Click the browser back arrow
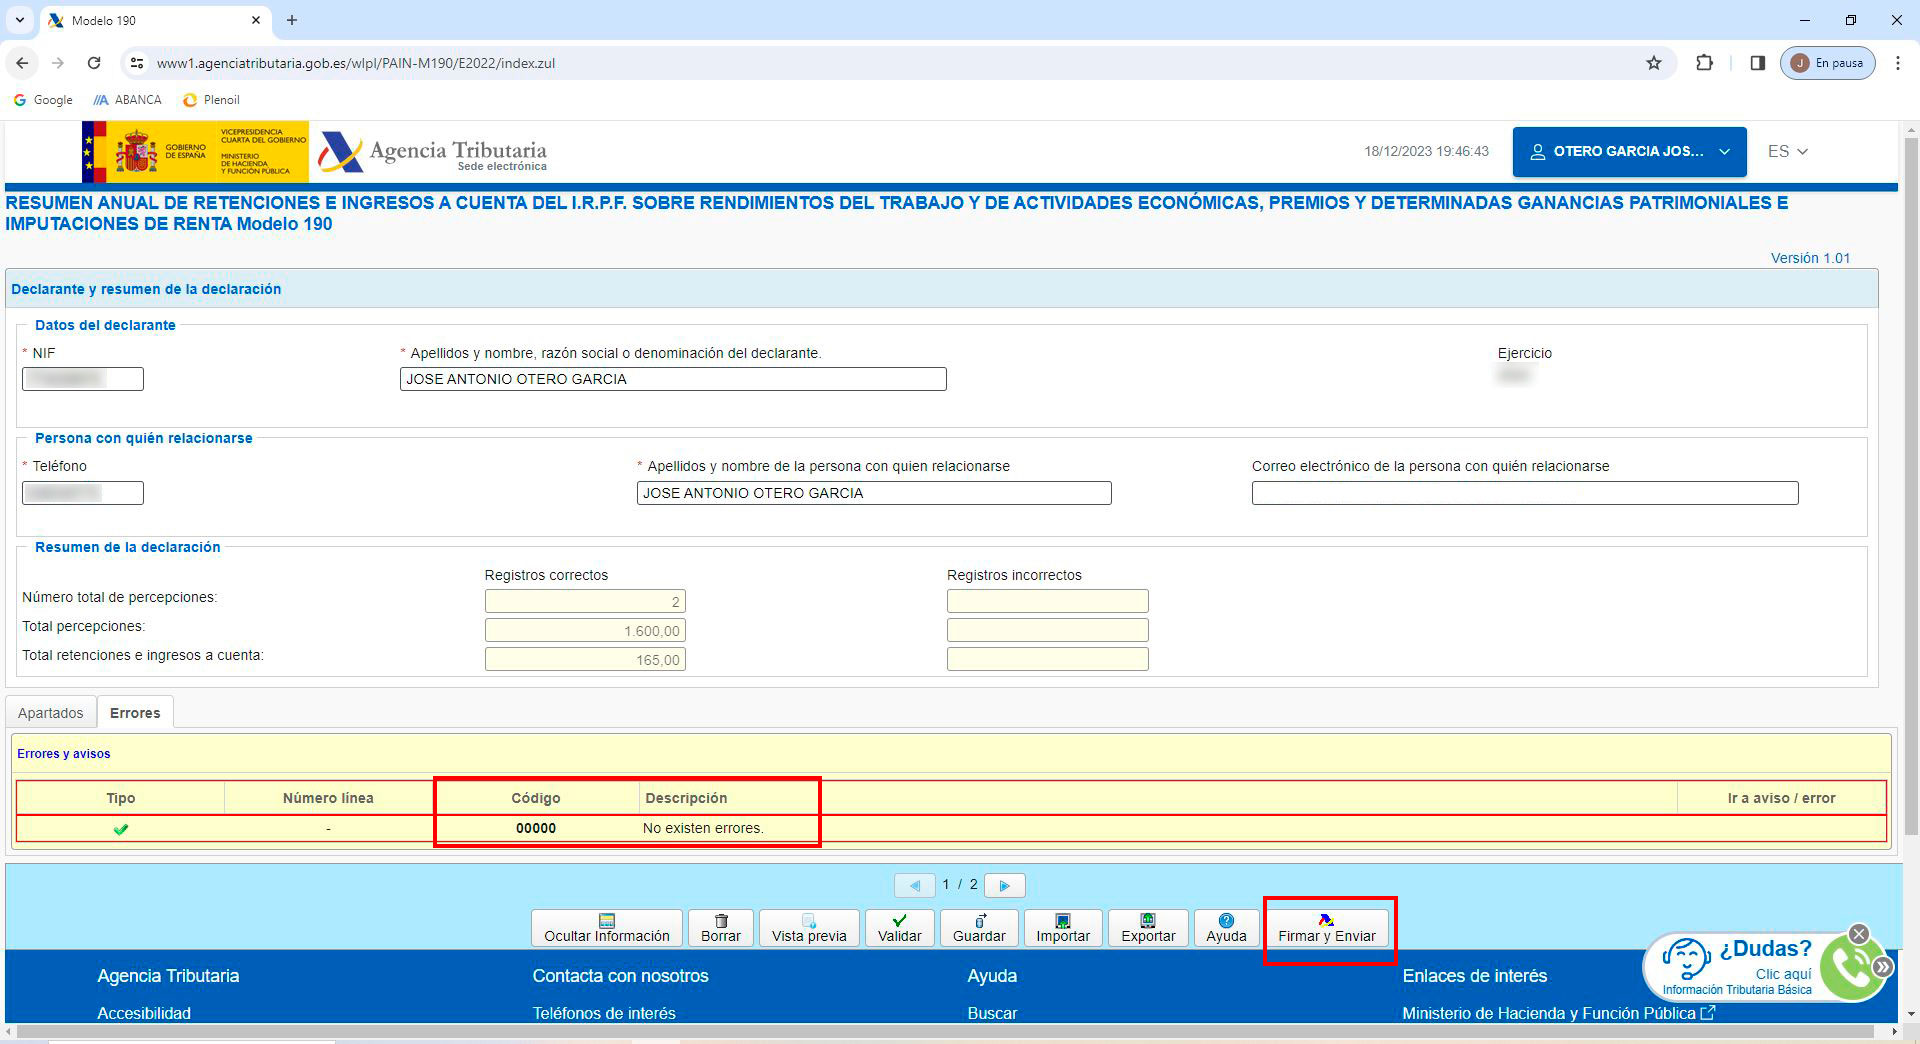Viewport: 1920px width, 1044px height. pyautogui.click(x=22, y=63)
